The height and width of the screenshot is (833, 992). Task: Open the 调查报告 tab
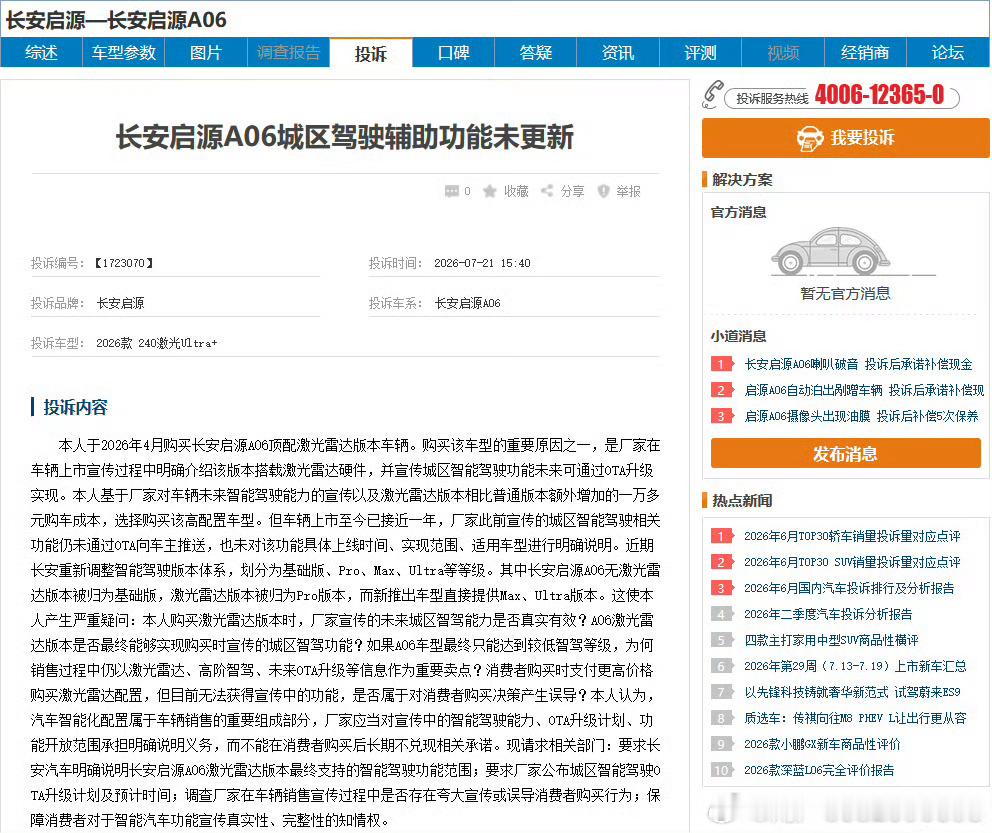coord(288,52)
